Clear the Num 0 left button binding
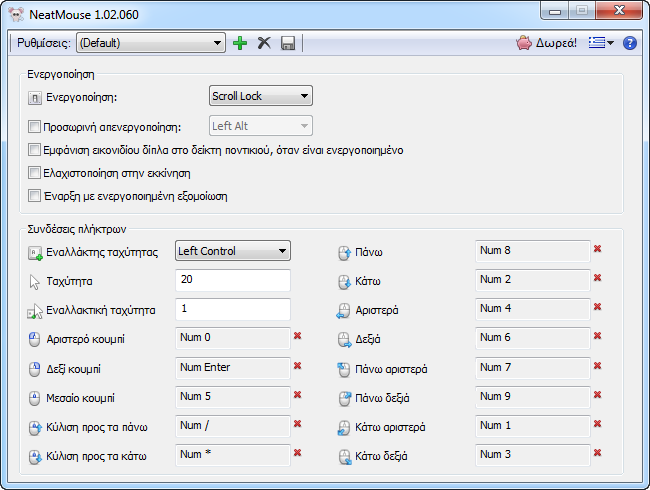 (297, 336)
